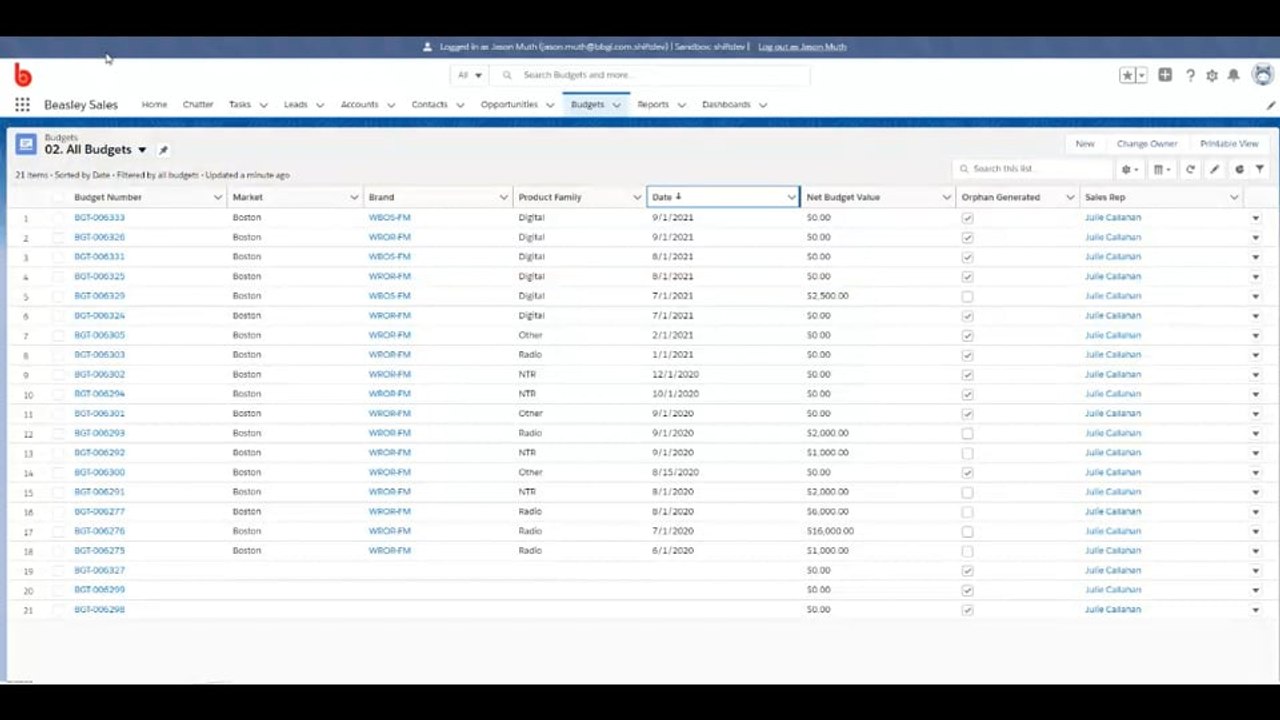Expand Brand column menu
Screen dimensions: 1280x720
503,197
